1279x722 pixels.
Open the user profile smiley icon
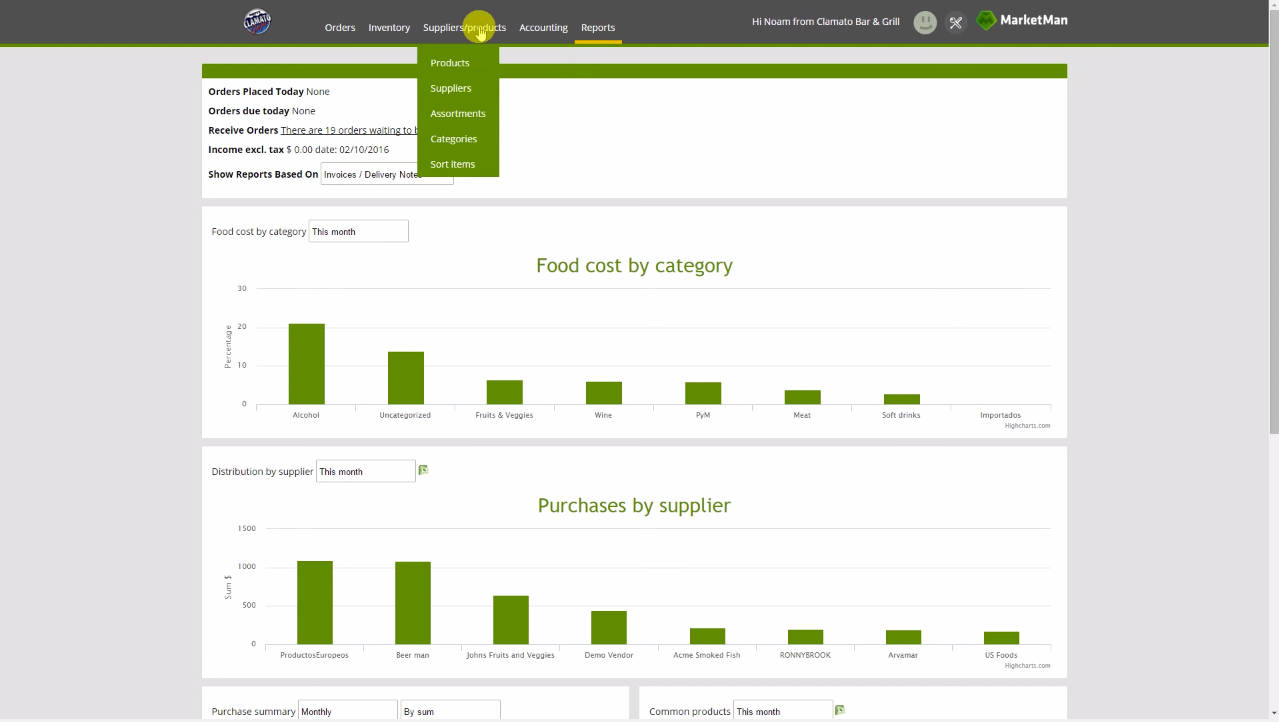(x=923, y=21)
